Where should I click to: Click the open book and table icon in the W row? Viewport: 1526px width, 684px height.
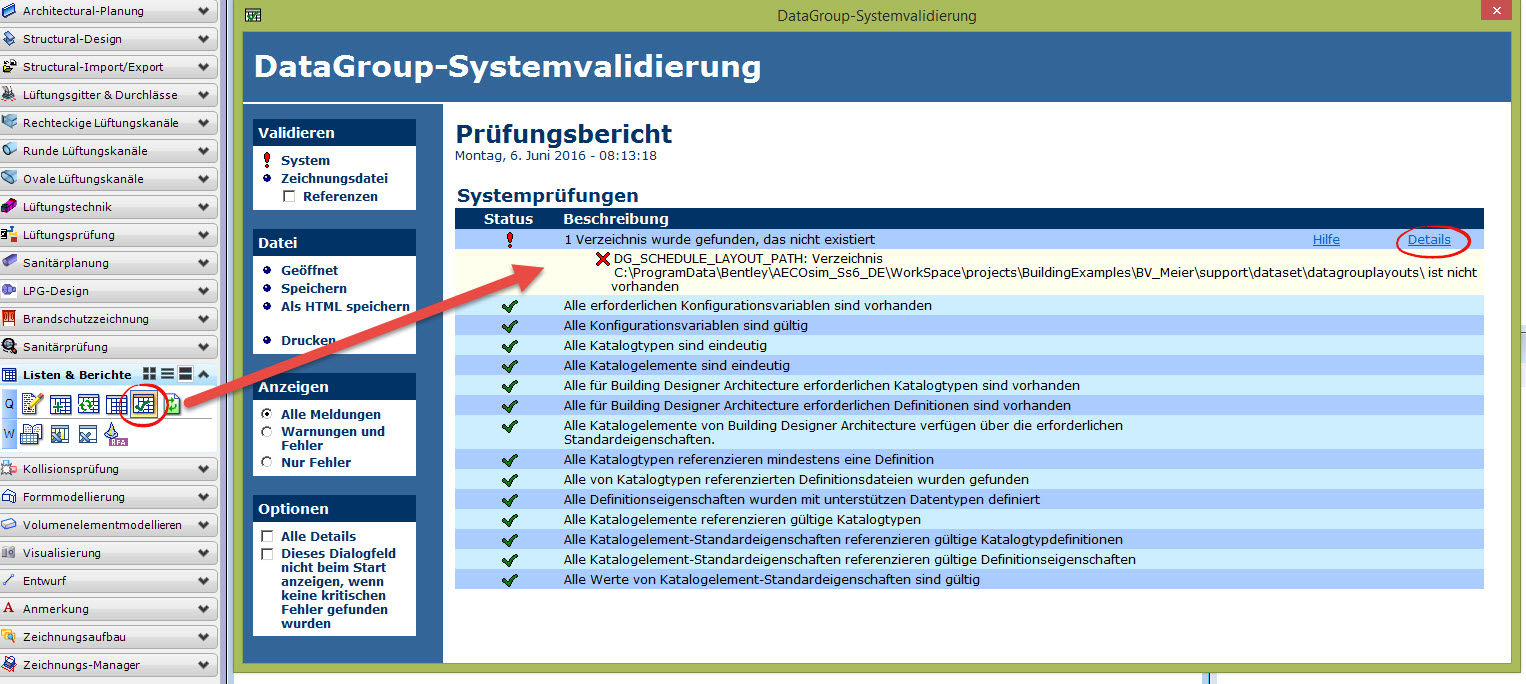(x=32, y=433)
